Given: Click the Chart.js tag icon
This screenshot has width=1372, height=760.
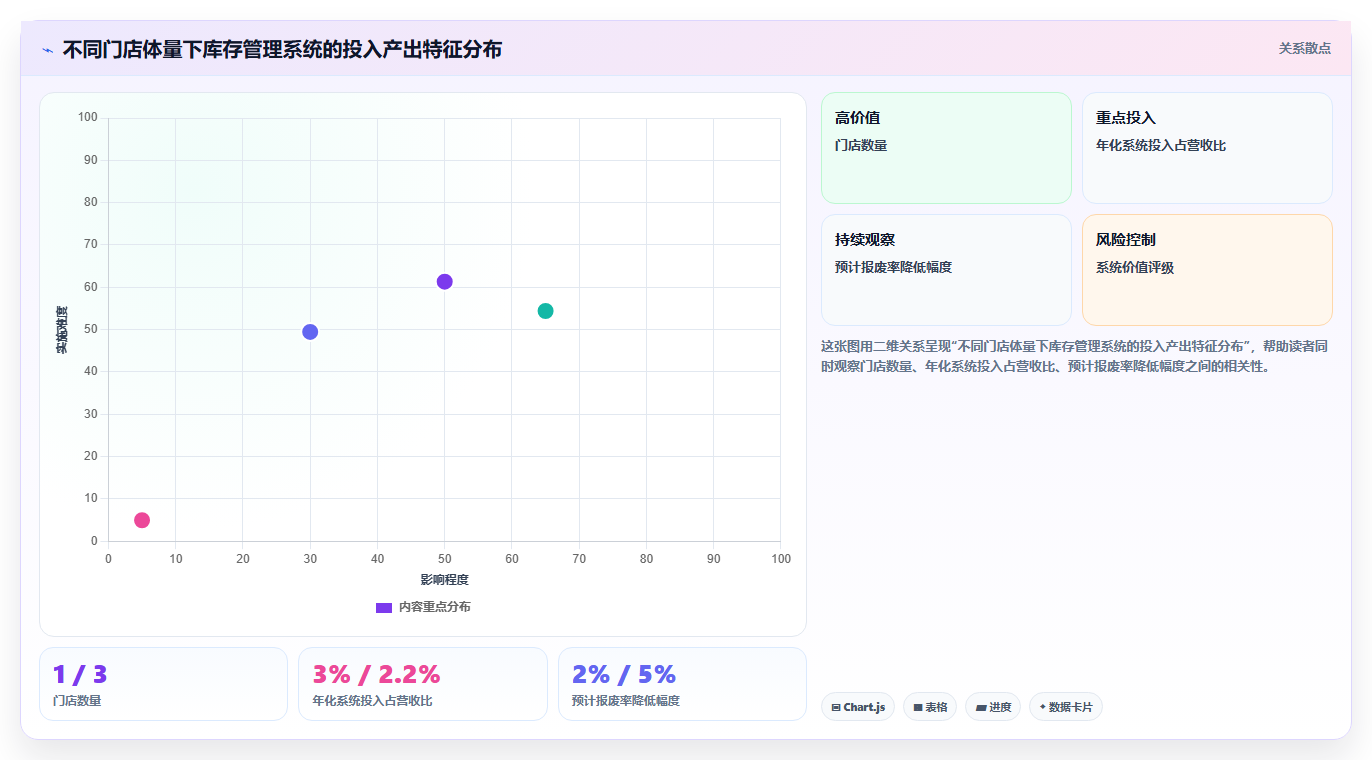Looking at the screenshot, I should tap(836, 707).
